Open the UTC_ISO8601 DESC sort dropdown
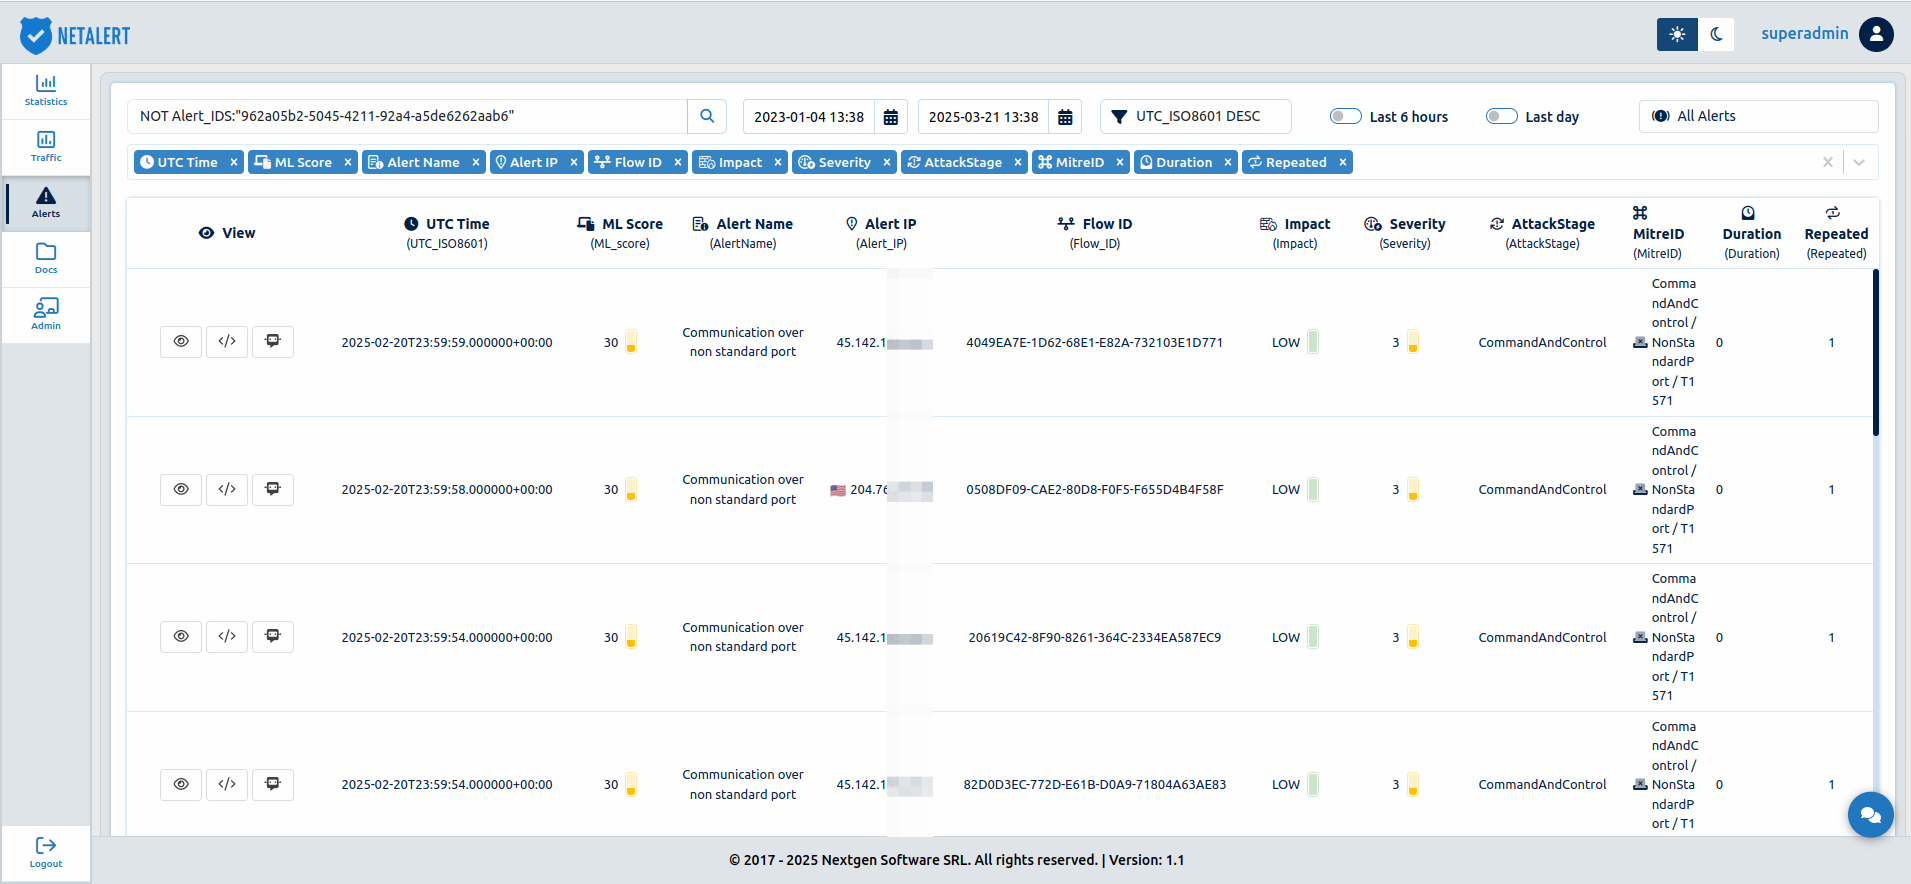This screenshot has height=884, width=1911. pyautogui.click(x=1196, y=116)
